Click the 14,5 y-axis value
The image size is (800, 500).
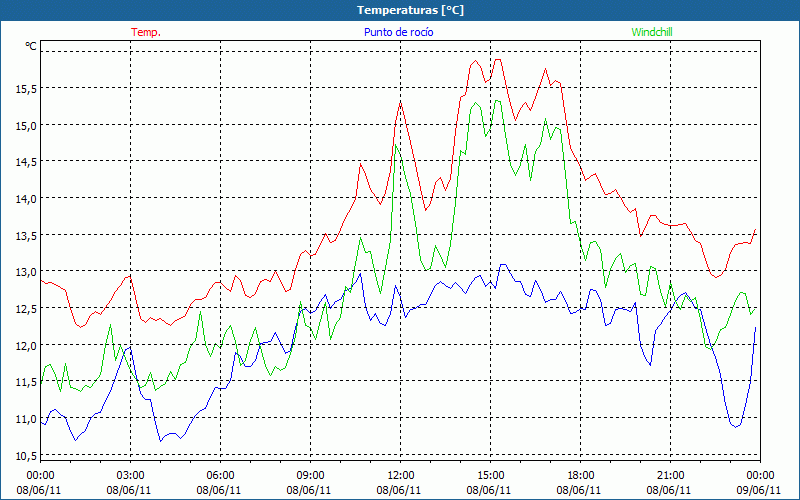[x=27, y=162]
